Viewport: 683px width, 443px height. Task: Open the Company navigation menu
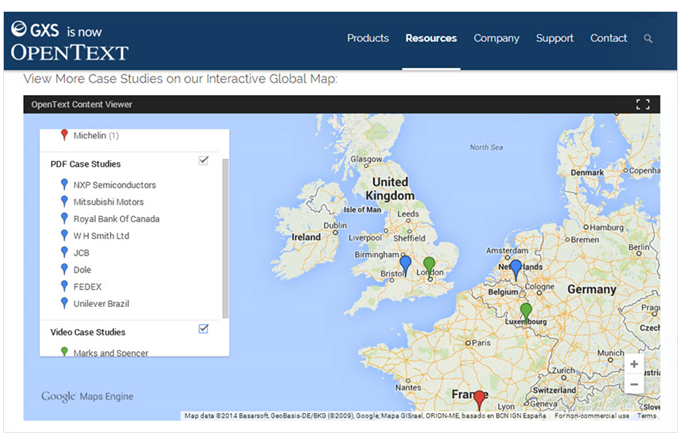pyautogui.click(x=497, y=39)
